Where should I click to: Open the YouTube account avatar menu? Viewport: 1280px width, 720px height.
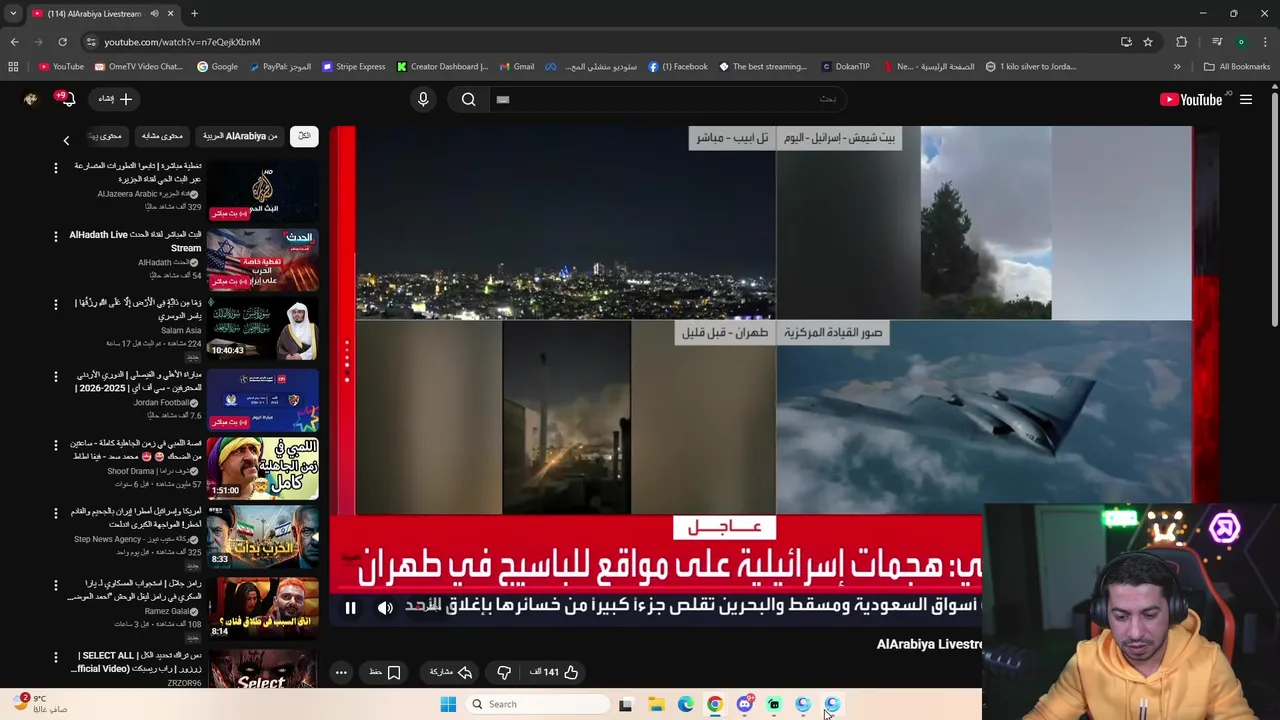pos(30,99)
